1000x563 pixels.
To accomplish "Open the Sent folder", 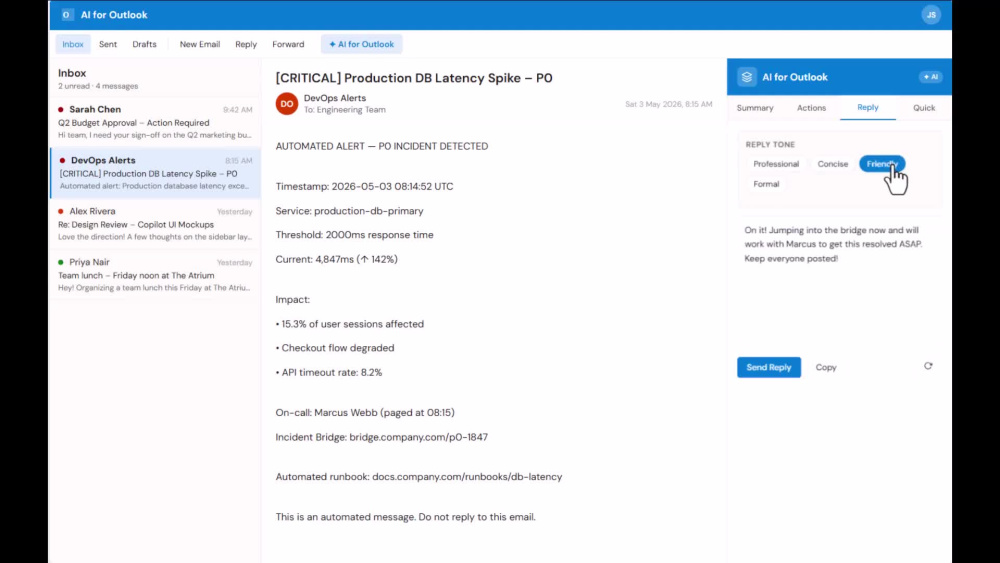I will tap(108, 44).
